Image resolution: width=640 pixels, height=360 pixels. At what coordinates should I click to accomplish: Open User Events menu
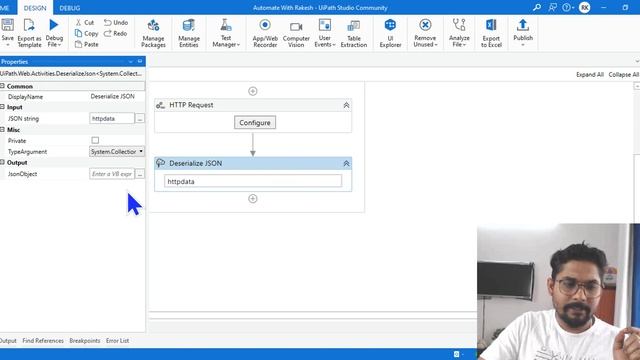click(x=325, y=33)
